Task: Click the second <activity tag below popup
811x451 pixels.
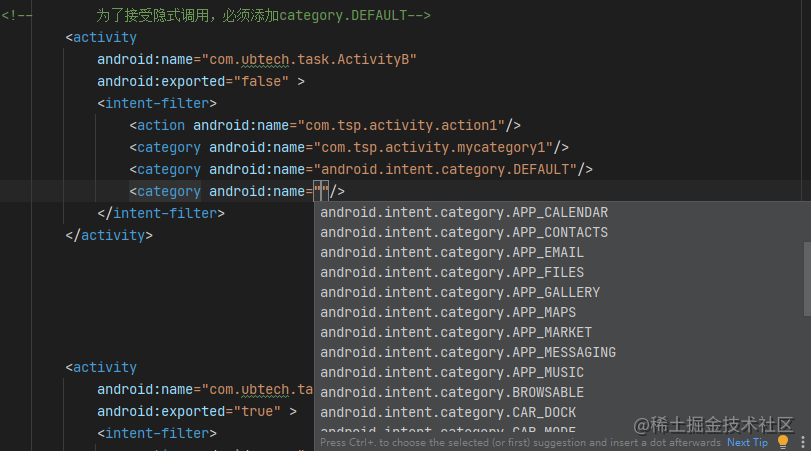Action: (101, 368)
